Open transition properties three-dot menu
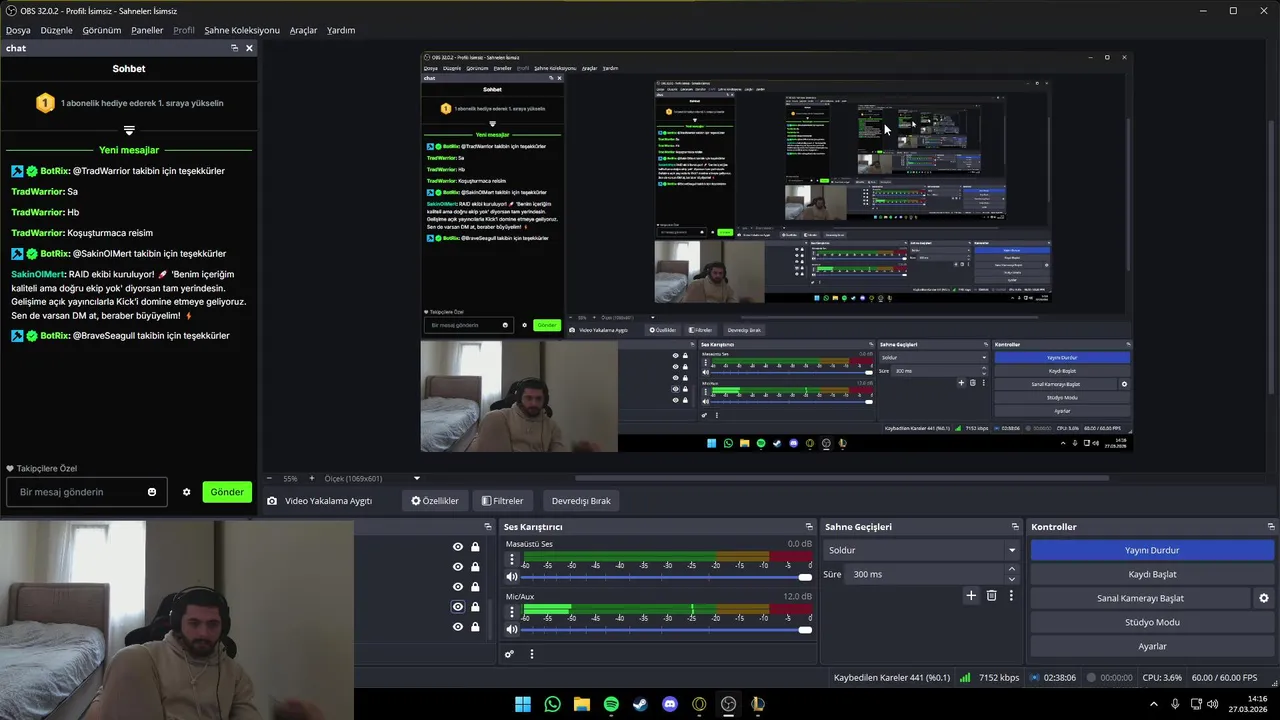This screenshot has height=720, width=1280. pyautogui.click(x=1011, y=595)
